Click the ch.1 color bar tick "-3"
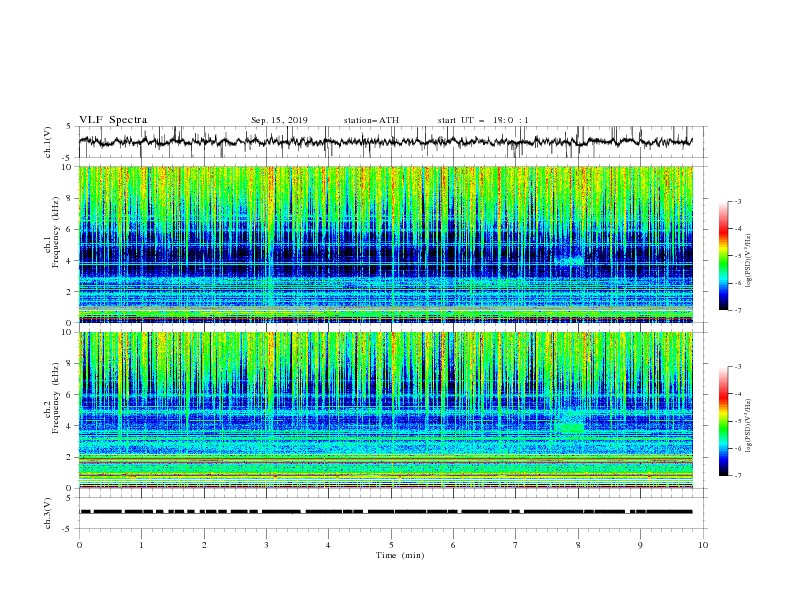 point(738,201)
